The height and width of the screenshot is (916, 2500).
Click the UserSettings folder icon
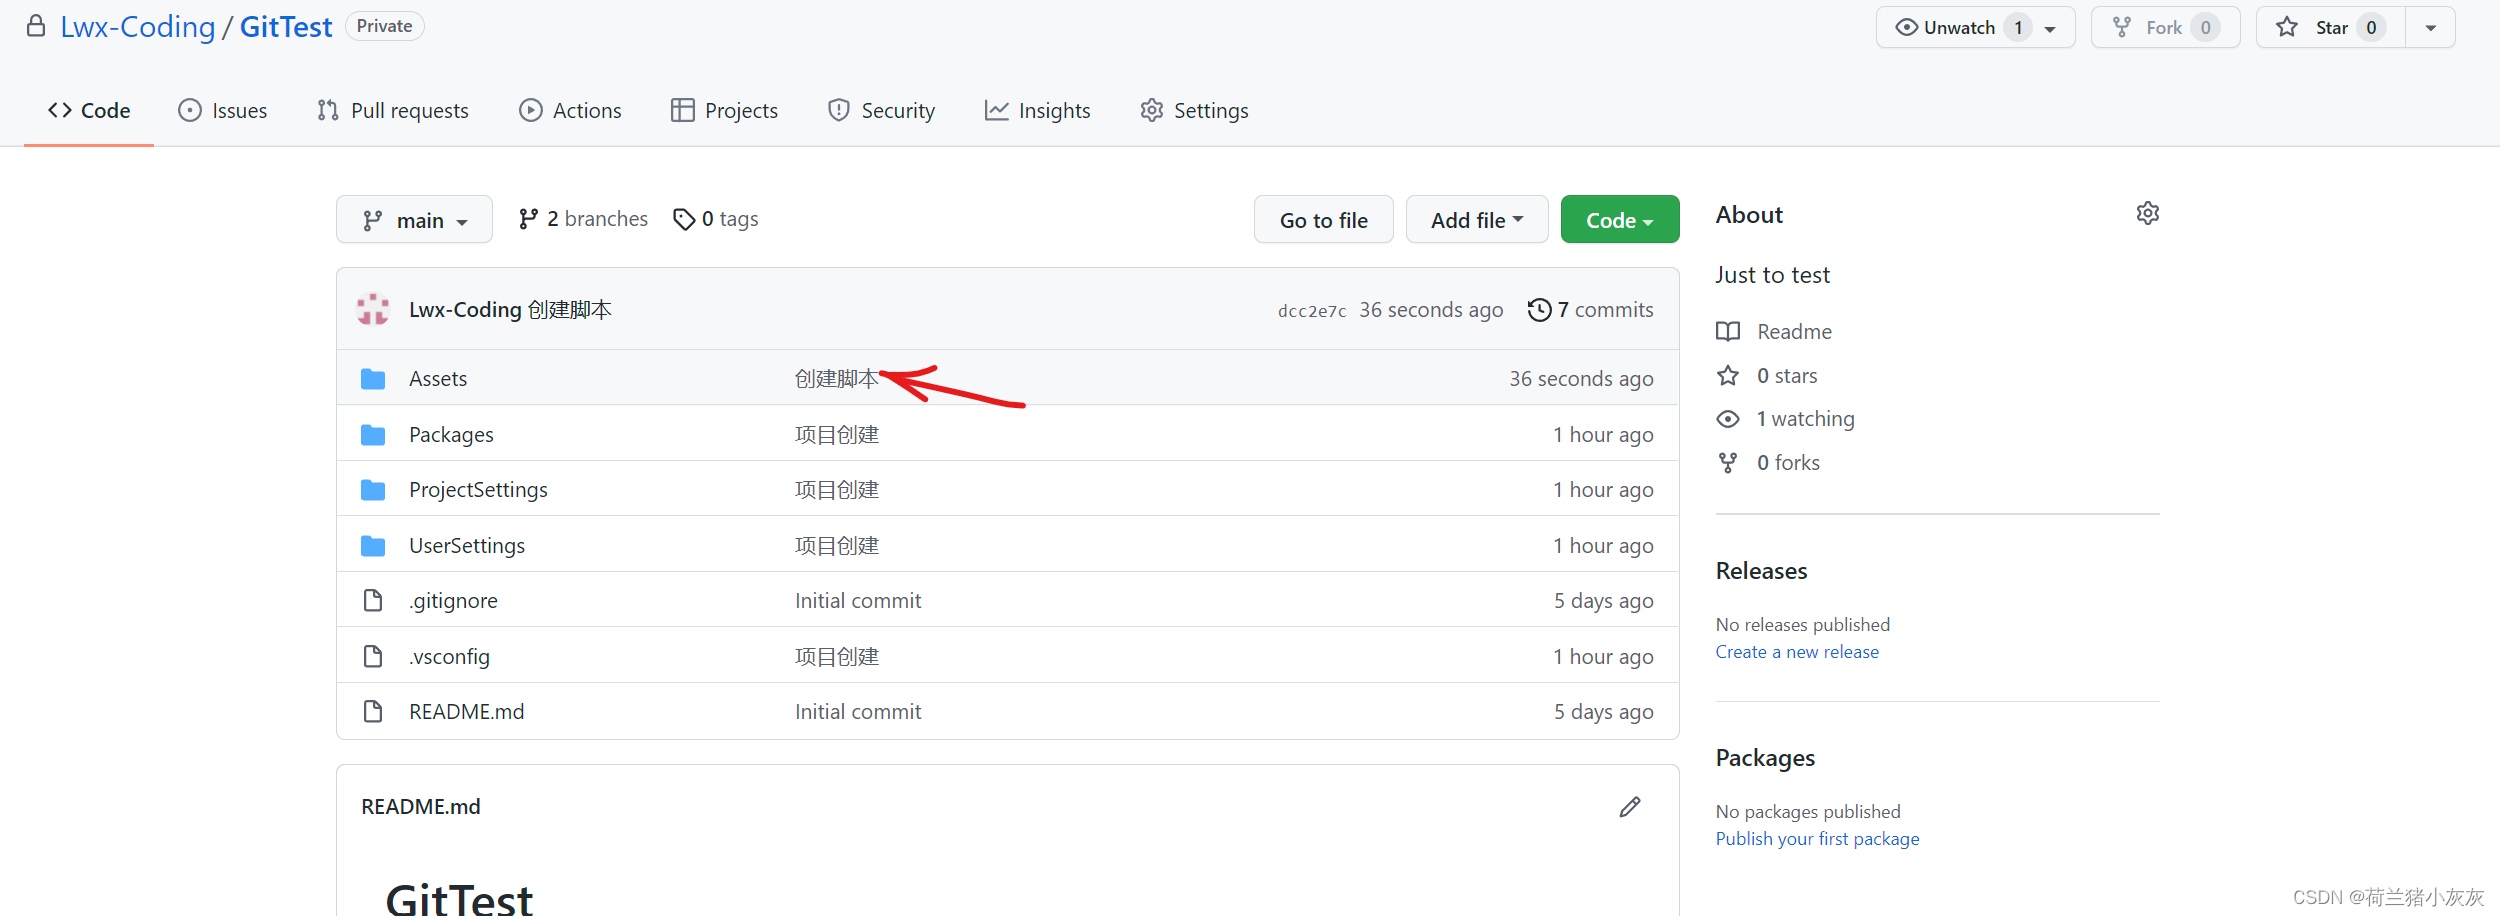pos(373,545)
